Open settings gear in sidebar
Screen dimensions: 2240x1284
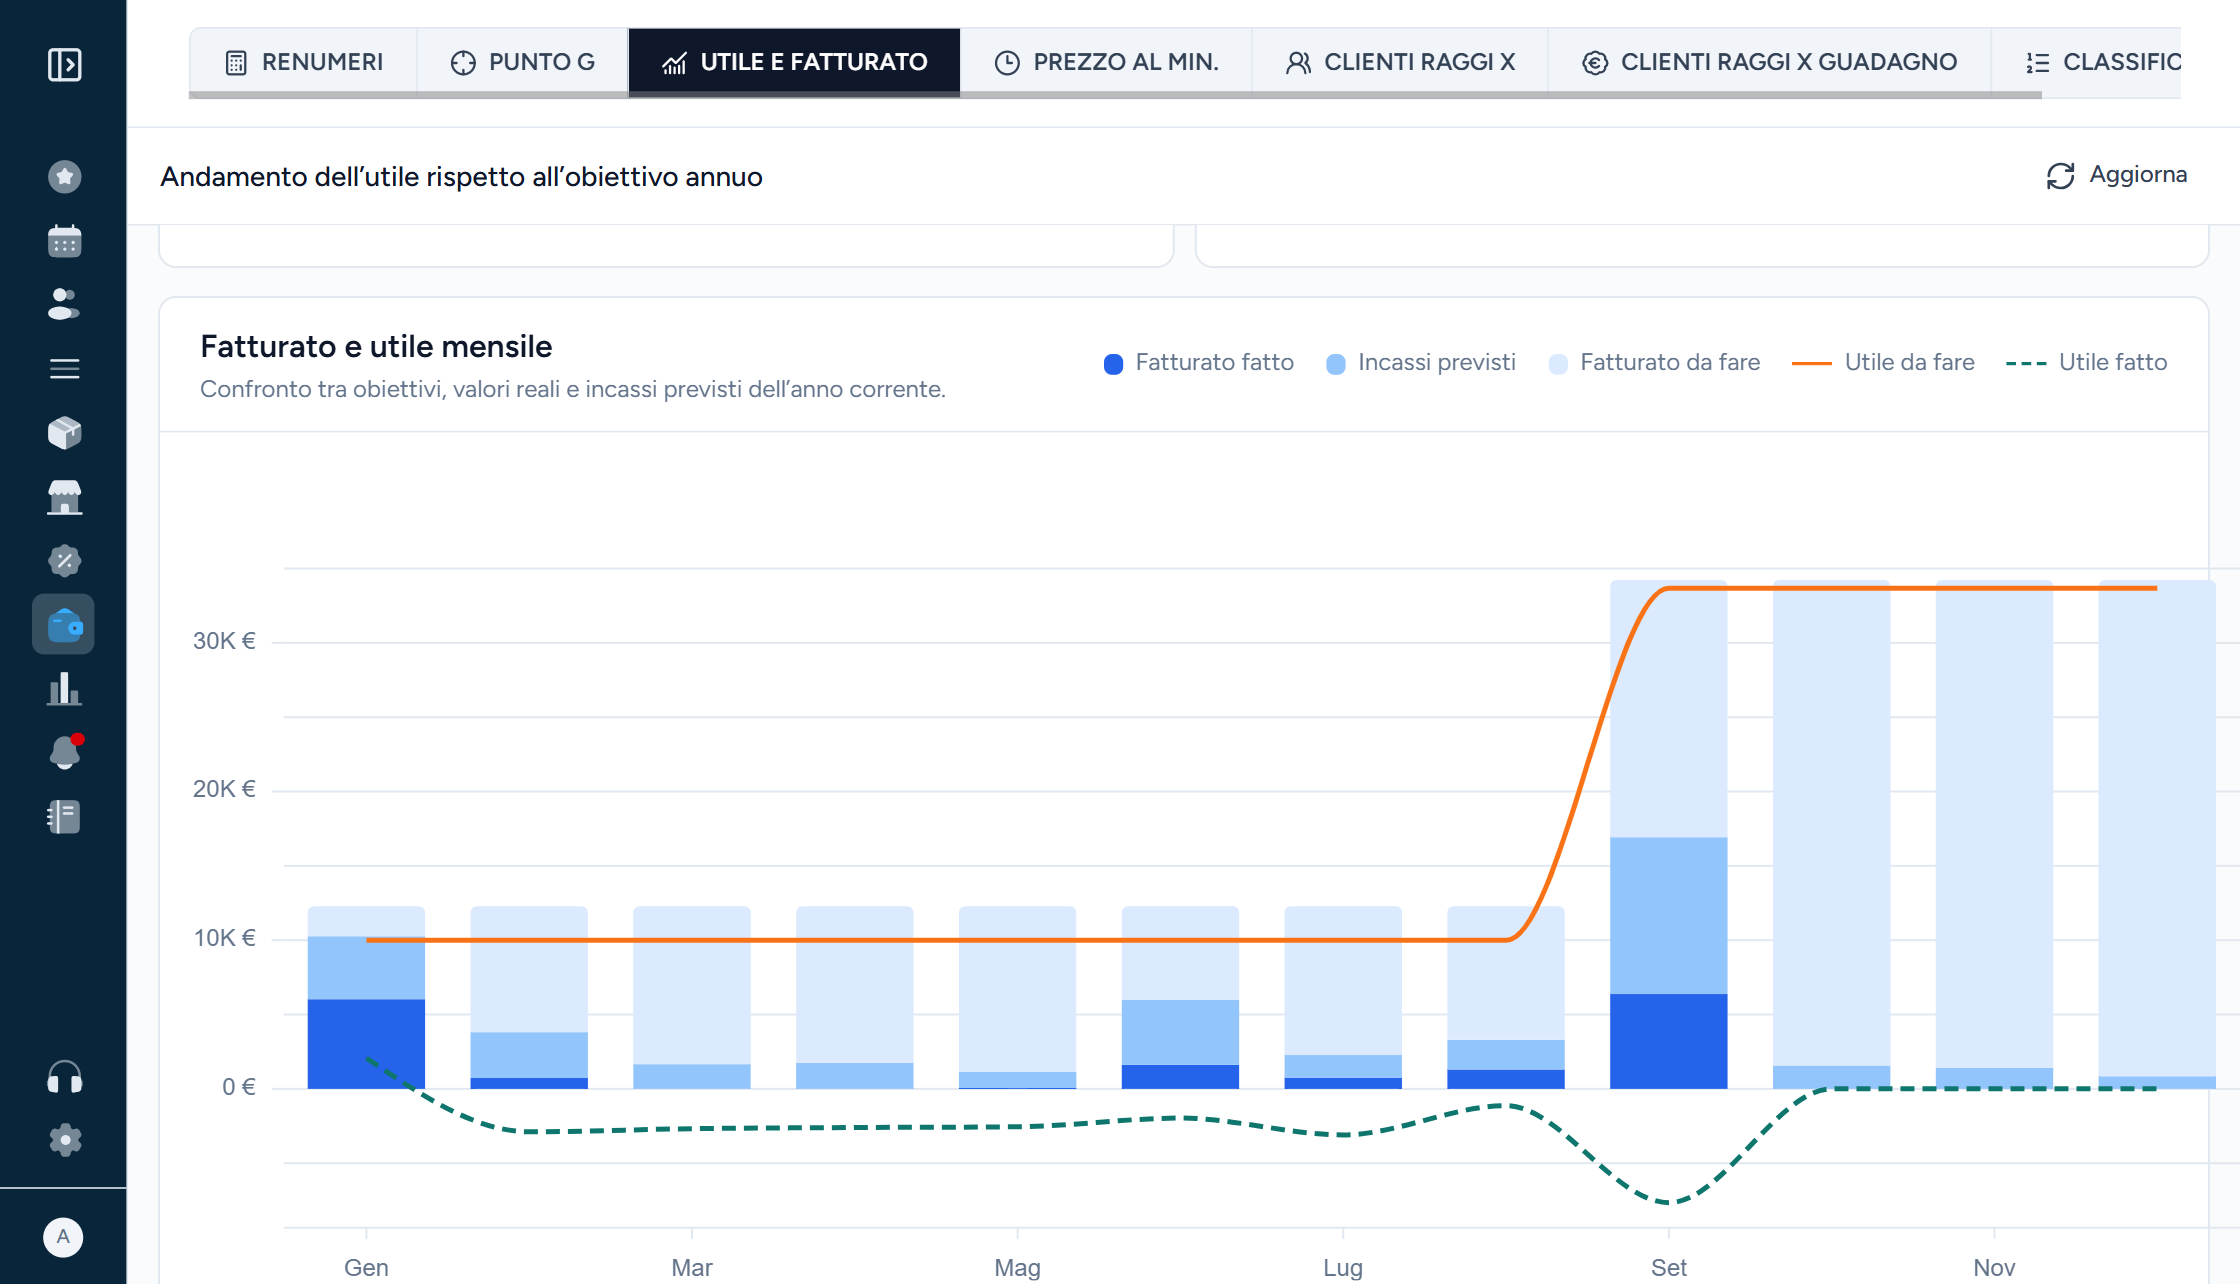(x=64, y=1140)
